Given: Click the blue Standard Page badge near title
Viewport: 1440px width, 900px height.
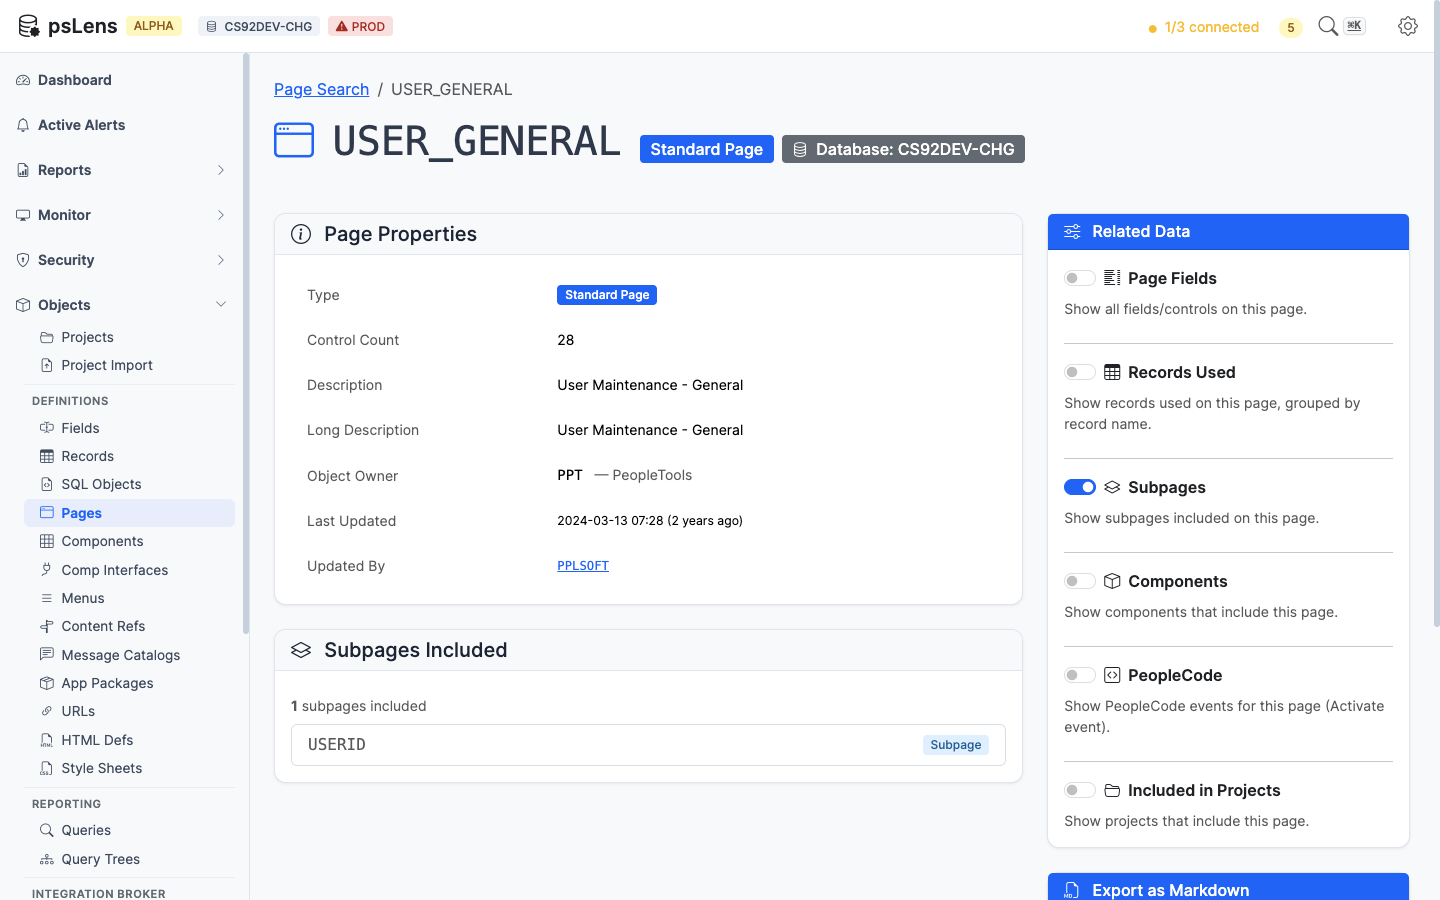Looking at the screenshot, I should coord(707,149).
